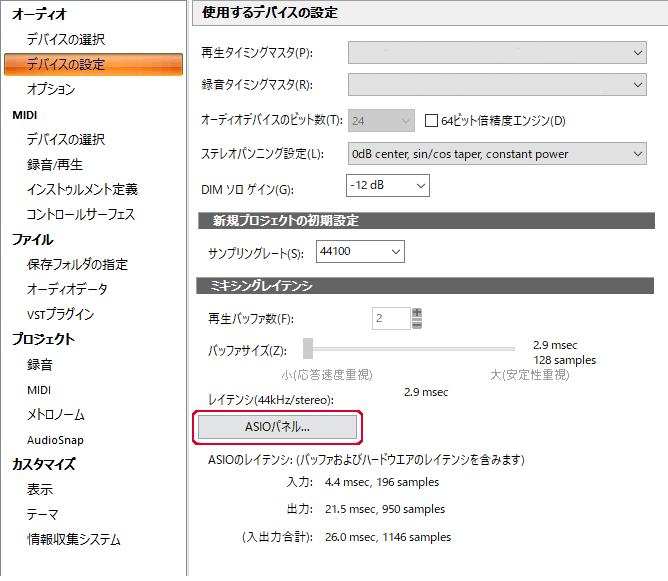
Task: Click オーディオ category header
Action: point(39,14)
